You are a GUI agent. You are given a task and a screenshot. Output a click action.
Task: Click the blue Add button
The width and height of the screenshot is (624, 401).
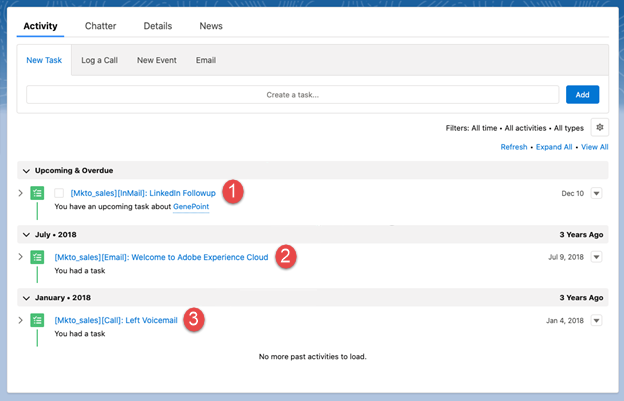tap(582, 95)
